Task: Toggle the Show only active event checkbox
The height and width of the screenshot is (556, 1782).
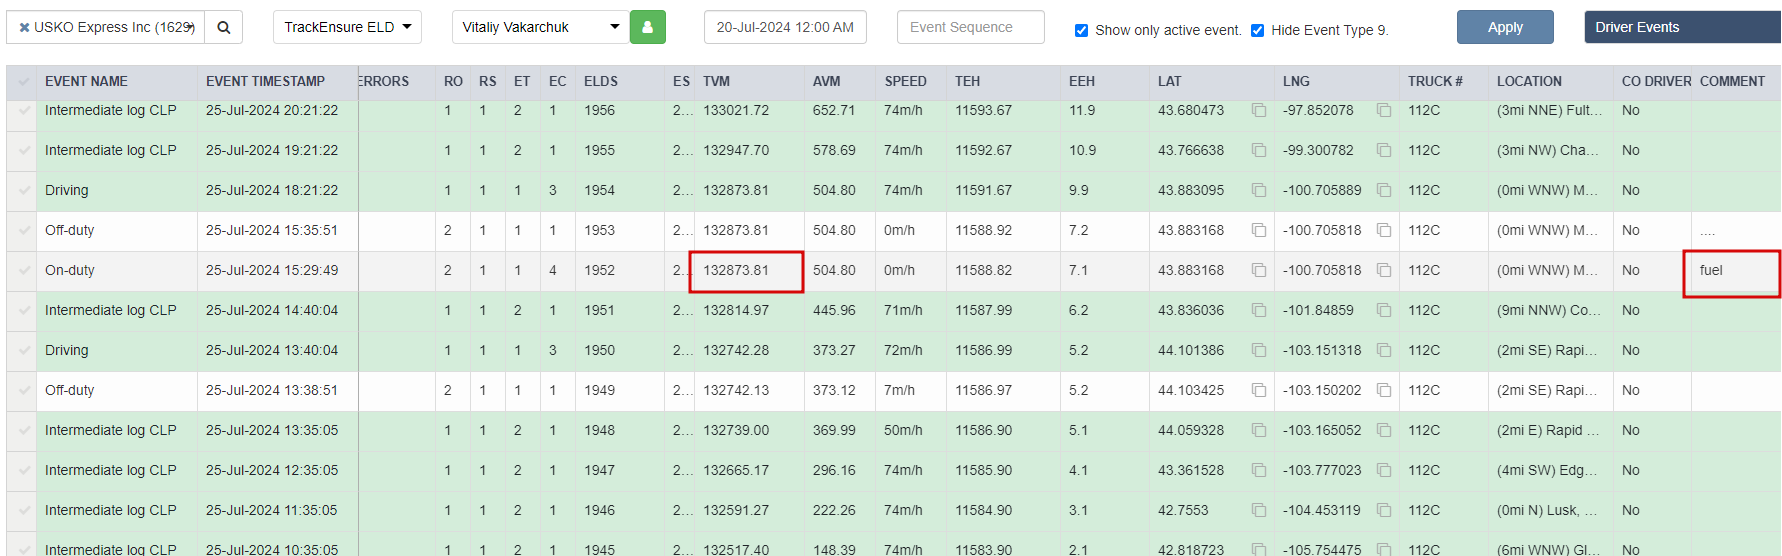Action: point(1081,30)
